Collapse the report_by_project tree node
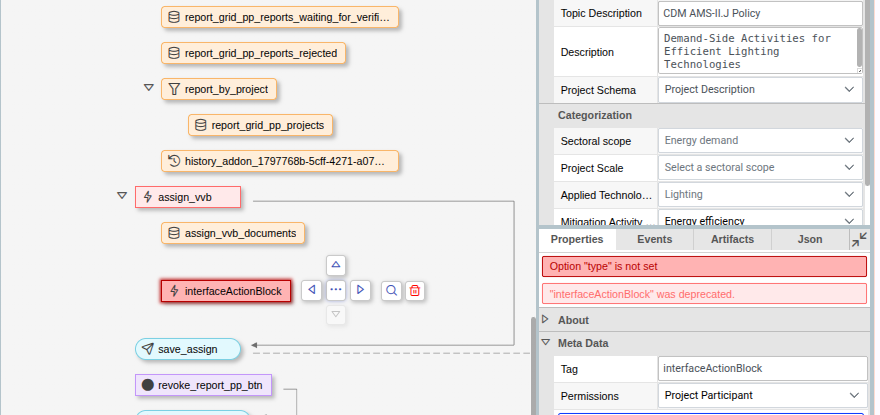This screenshot has width=880, height=415. coord(149,88)
